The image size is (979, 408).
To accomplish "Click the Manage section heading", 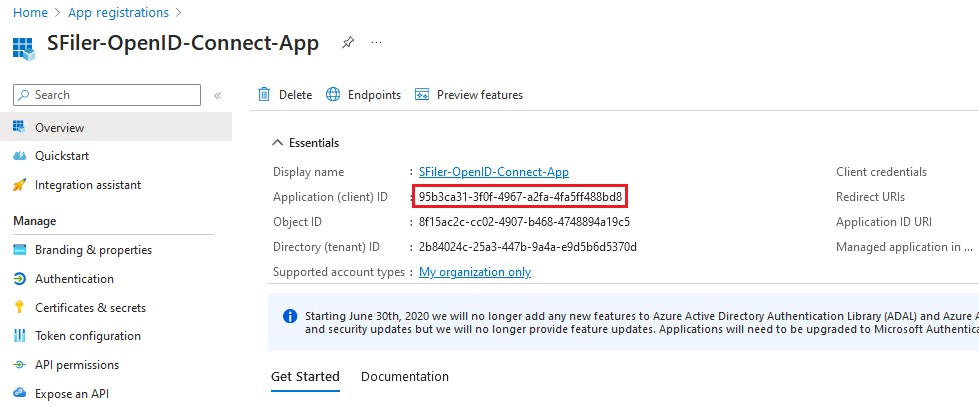I will click(x=34, y=221).
